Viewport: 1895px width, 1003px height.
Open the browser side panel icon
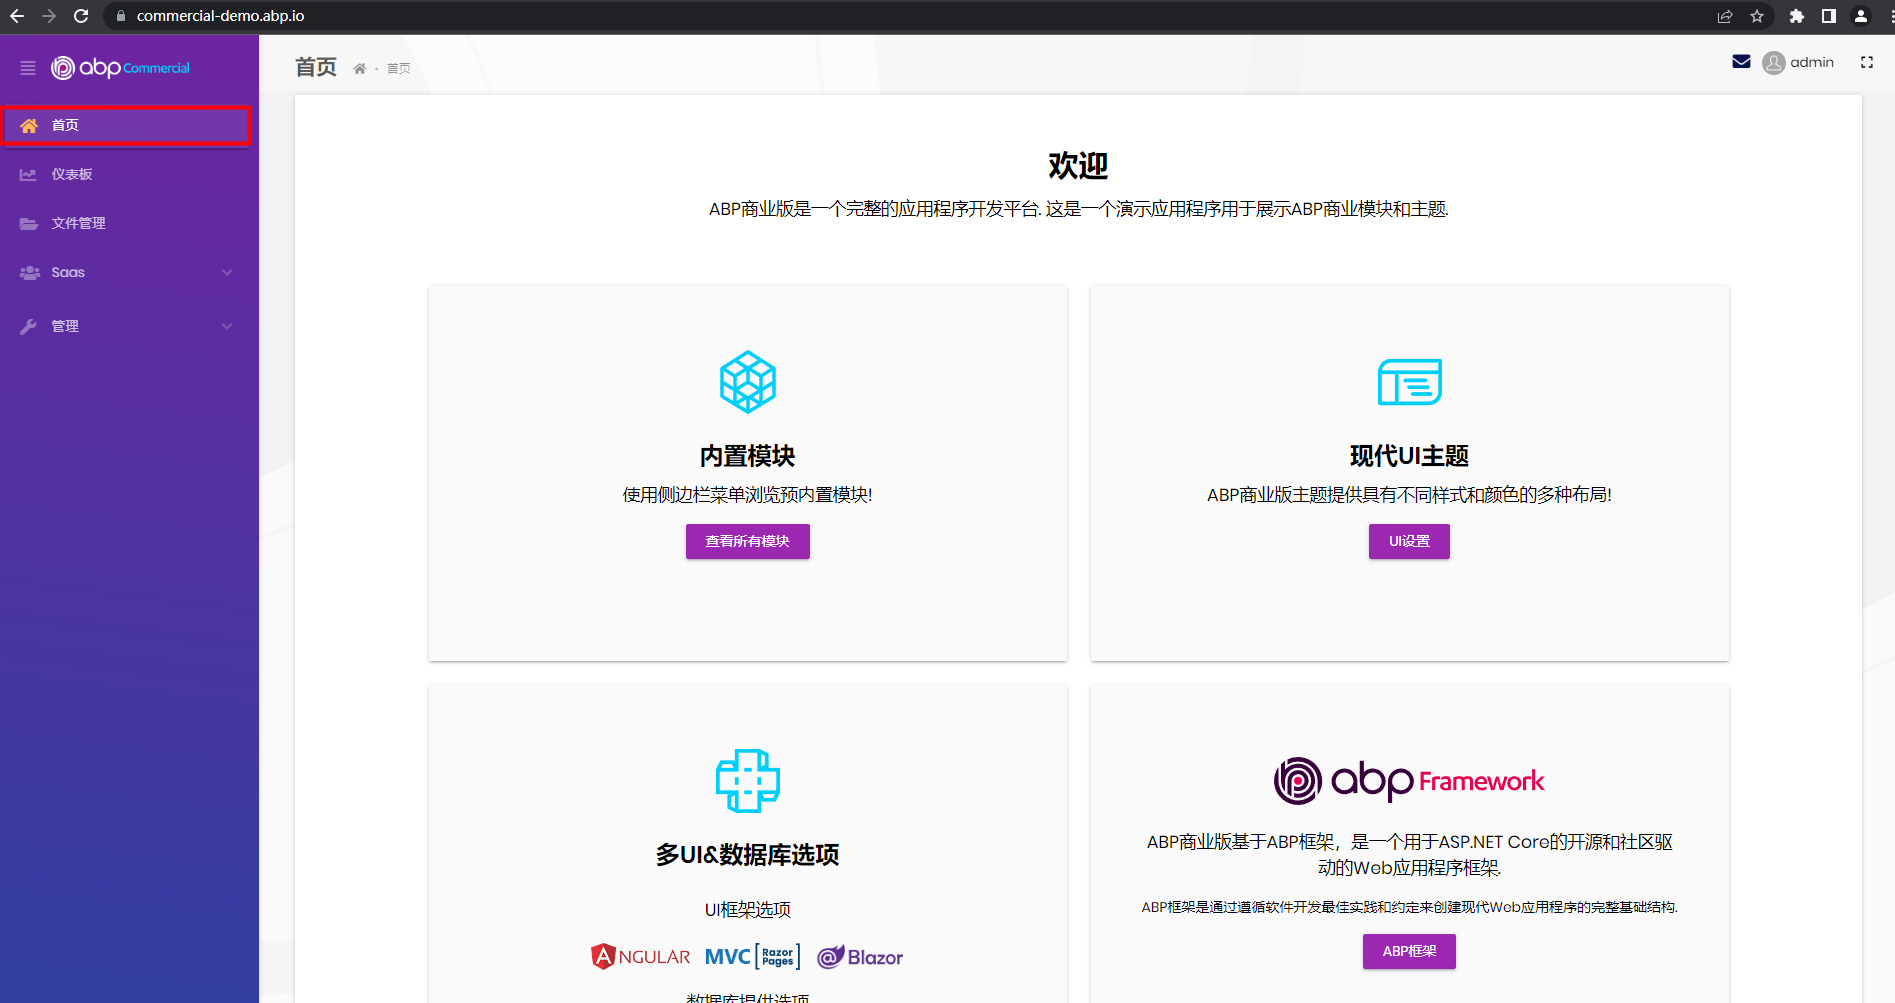point(1829,16)
